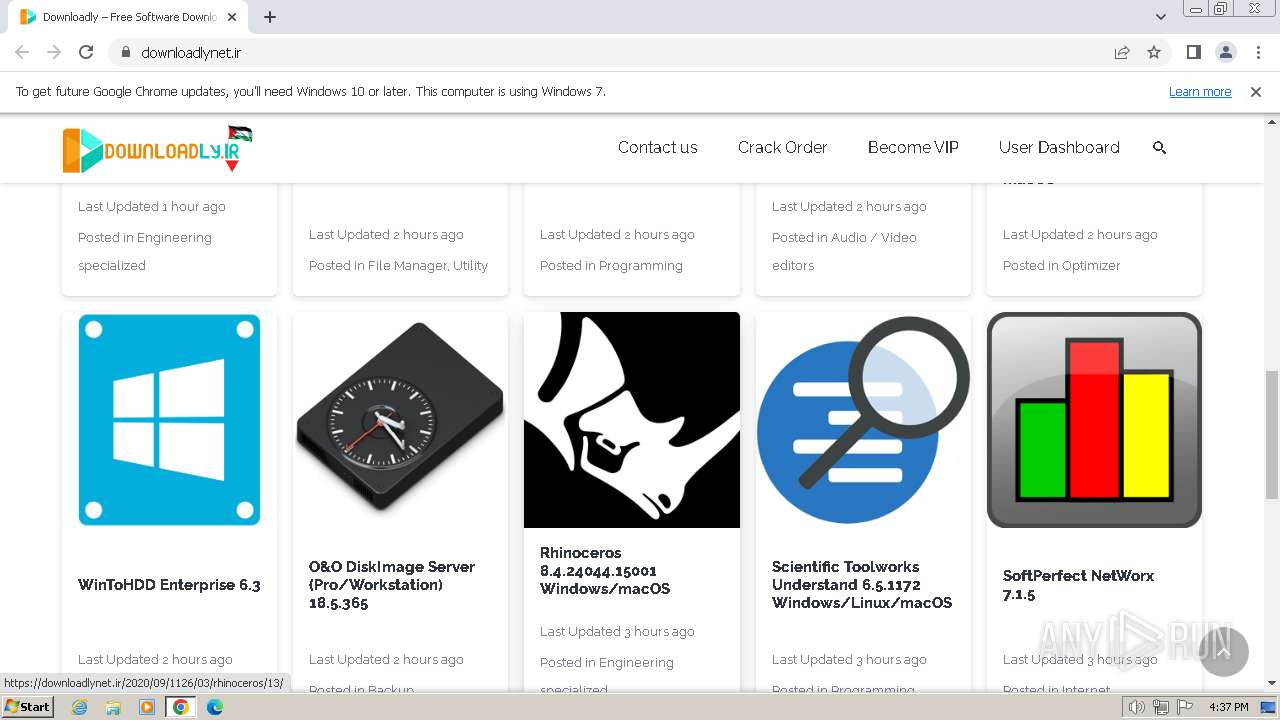Viewport: 1280px width, 720px height.
Task: Click the site search magnifier icon
Action: click(1160, 148)
